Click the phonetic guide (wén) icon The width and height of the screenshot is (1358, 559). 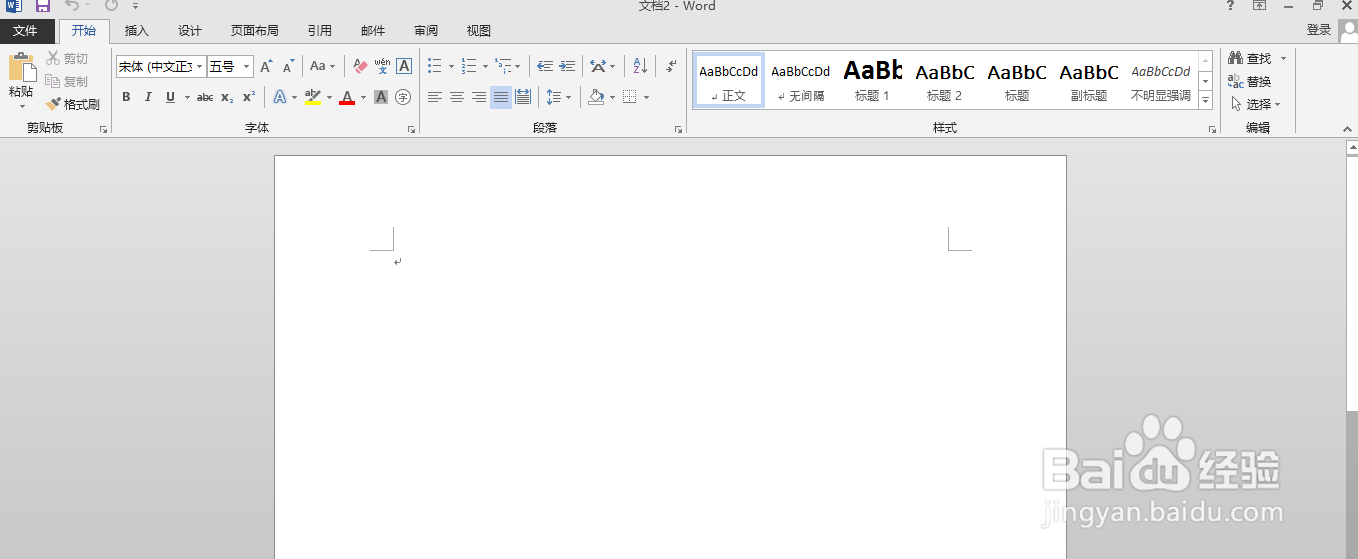(383, 67)
